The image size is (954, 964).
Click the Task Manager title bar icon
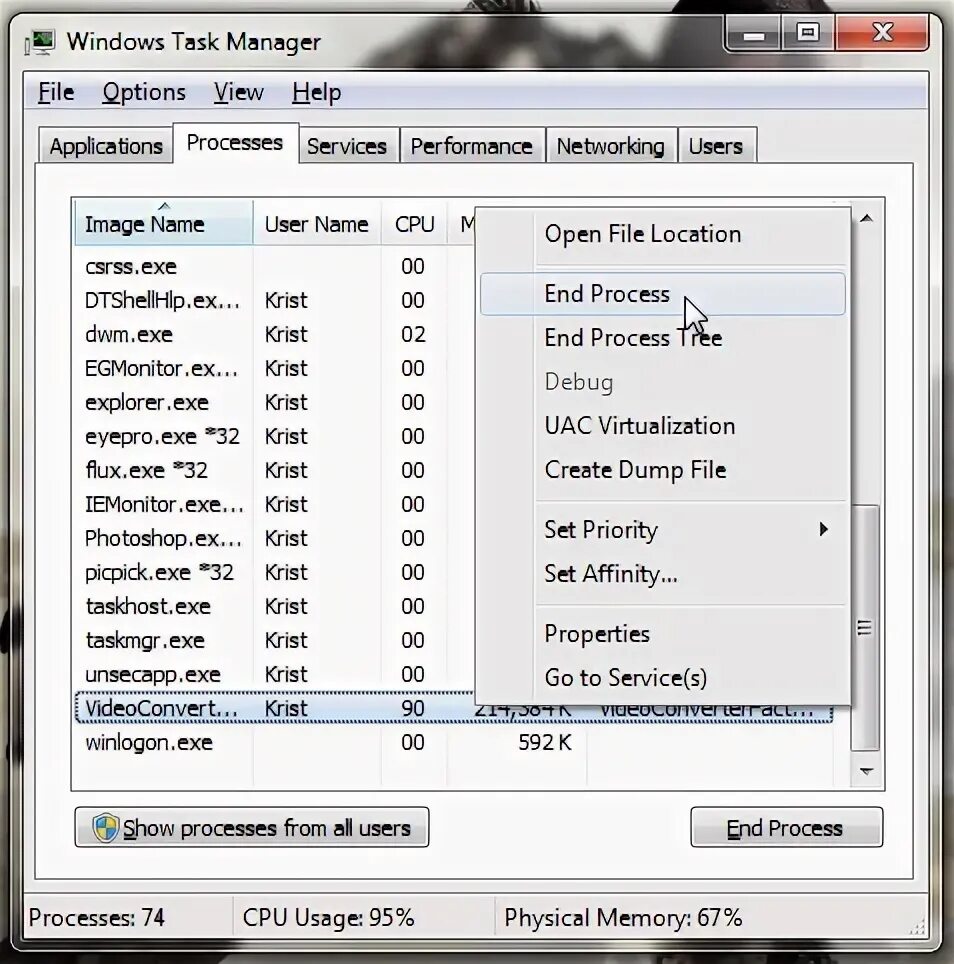(41, 42)
